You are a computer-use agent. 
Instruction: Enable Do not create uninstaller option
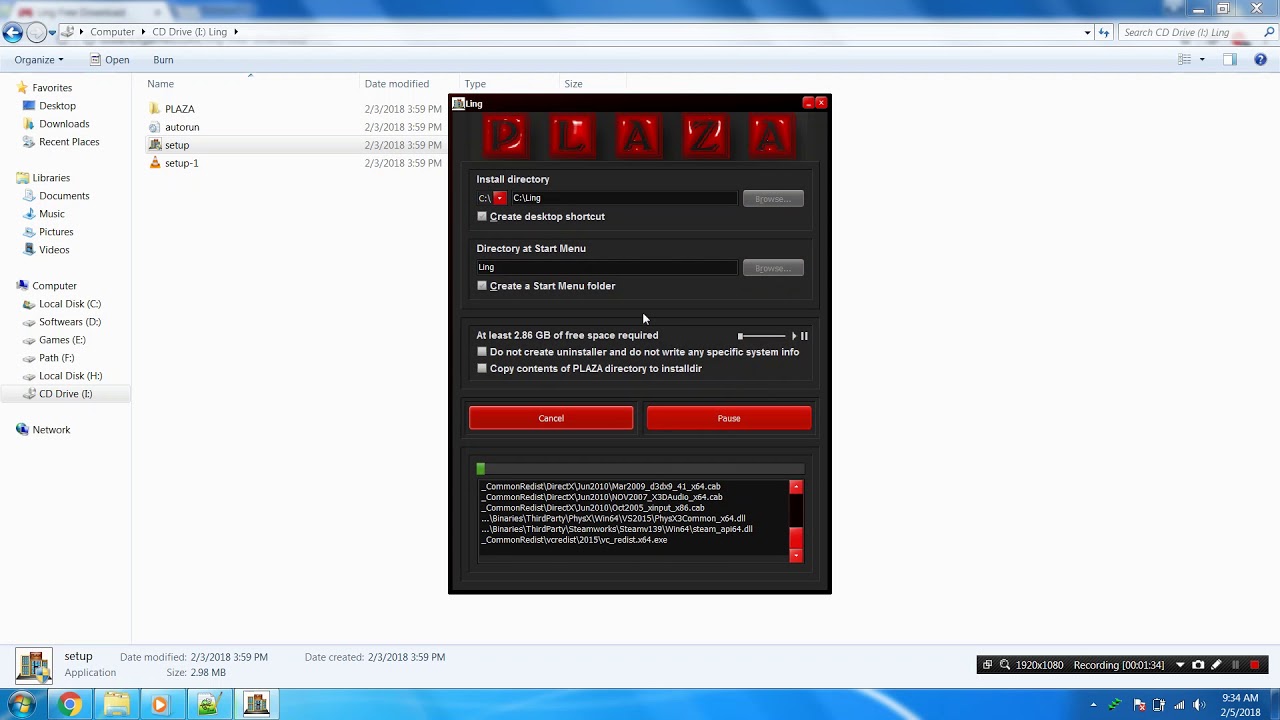click(x=482, y=352)
